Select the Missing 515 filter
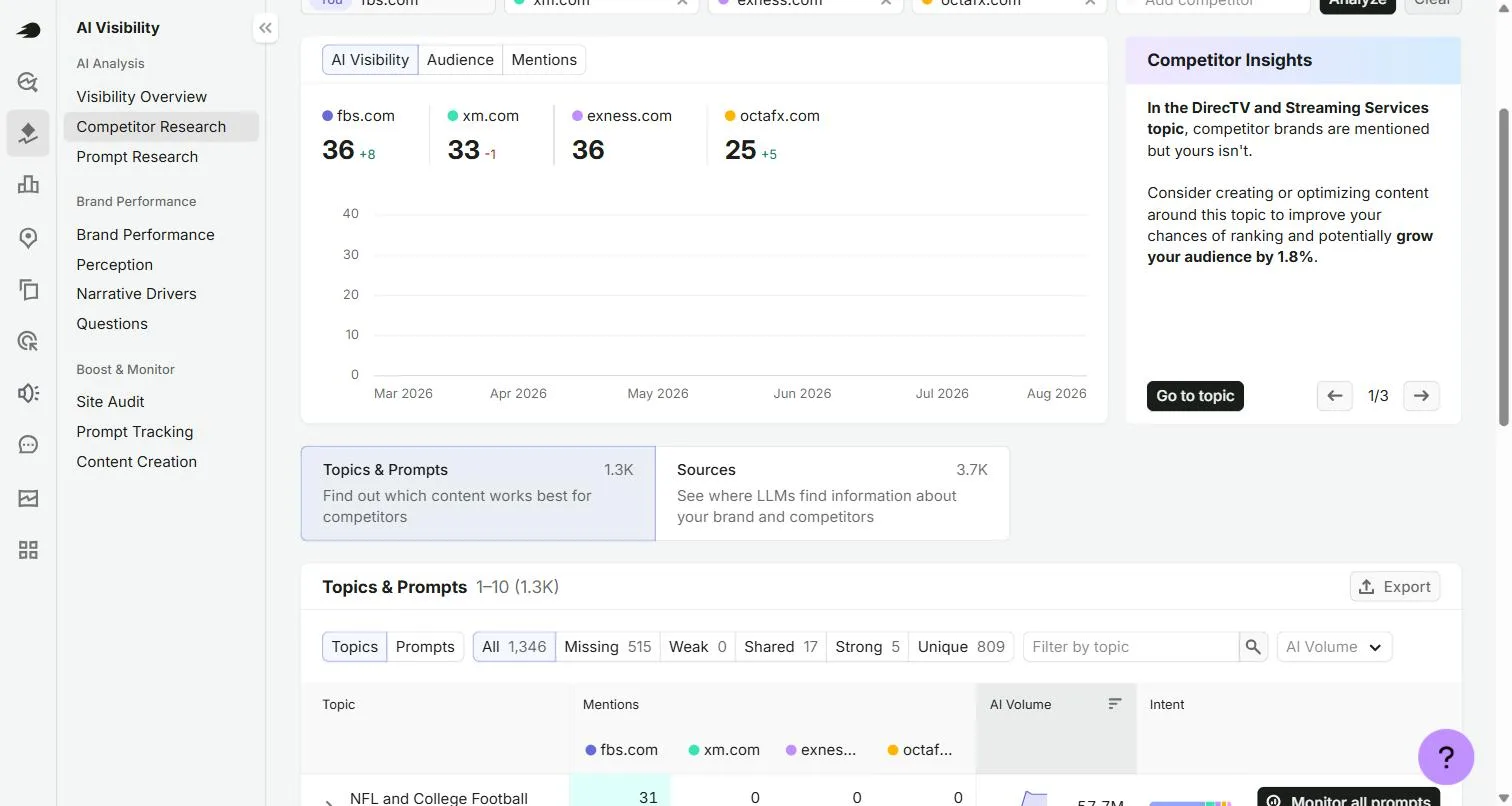Screen dimensions: 1512x806 pos(608,647)
